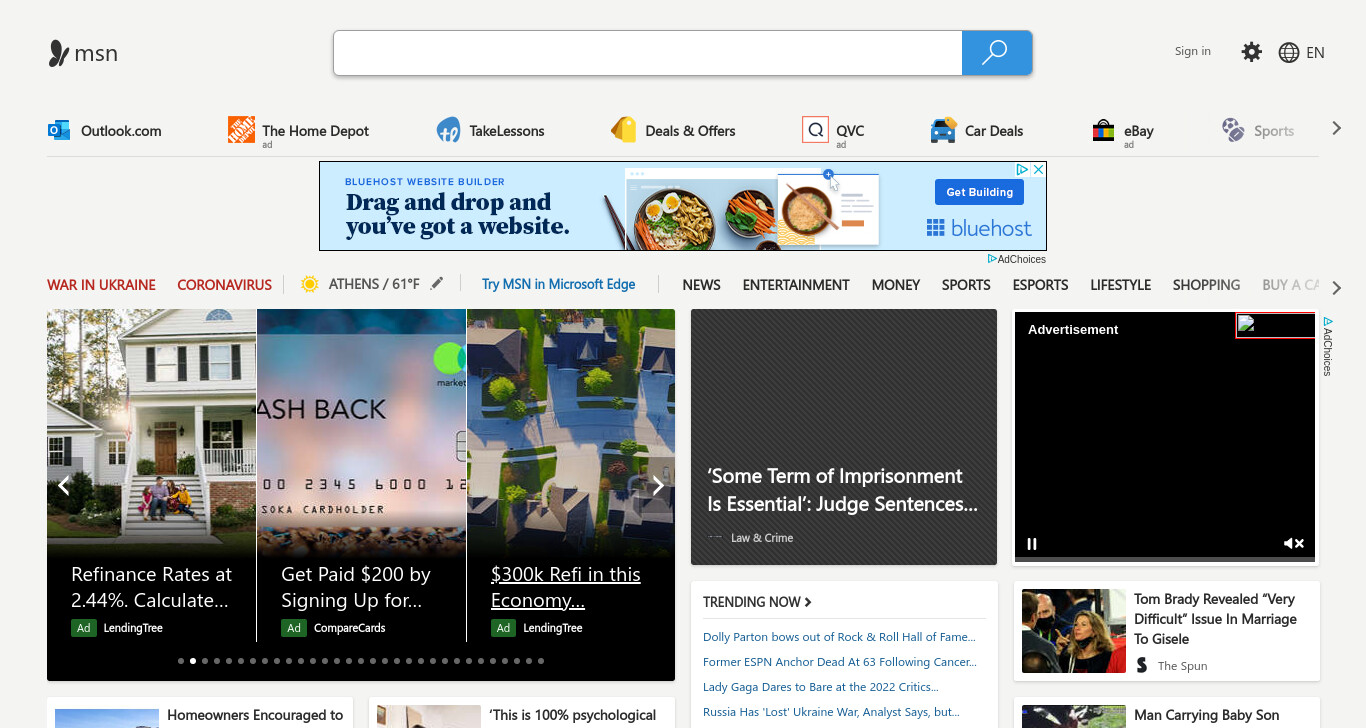Close the Bluehost banner ad
1366x728 pixels.
coord(1039,170)
